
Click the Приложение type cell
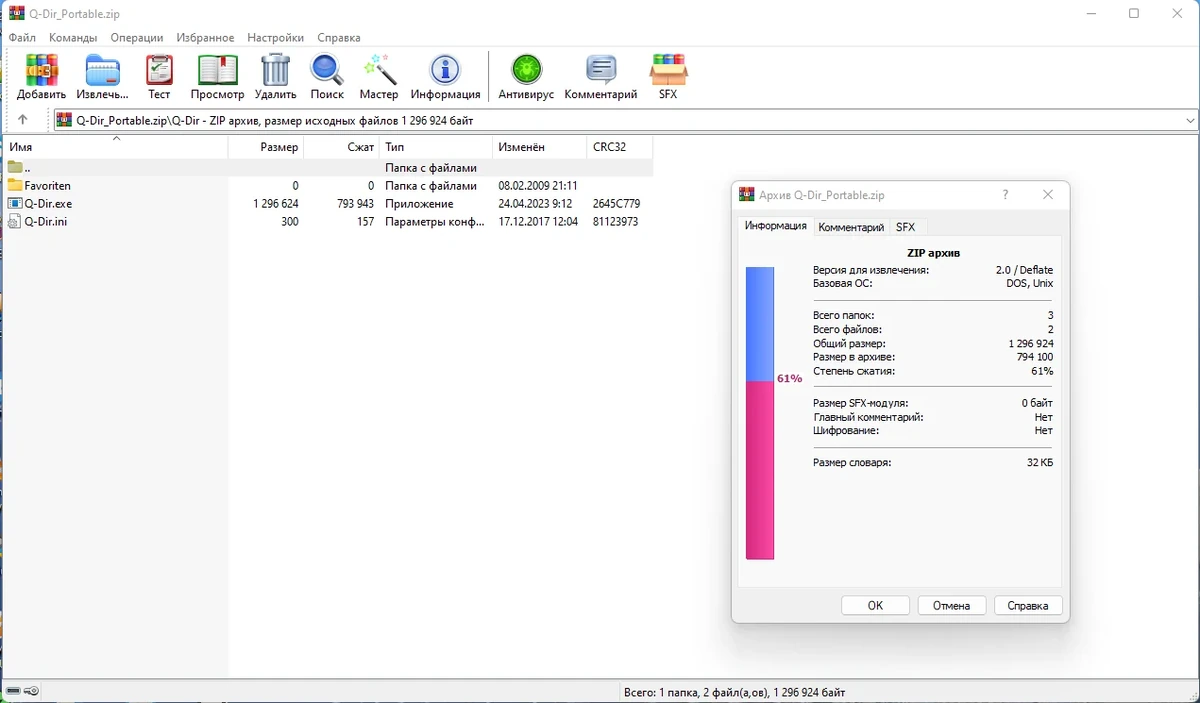tap(419, 204)
